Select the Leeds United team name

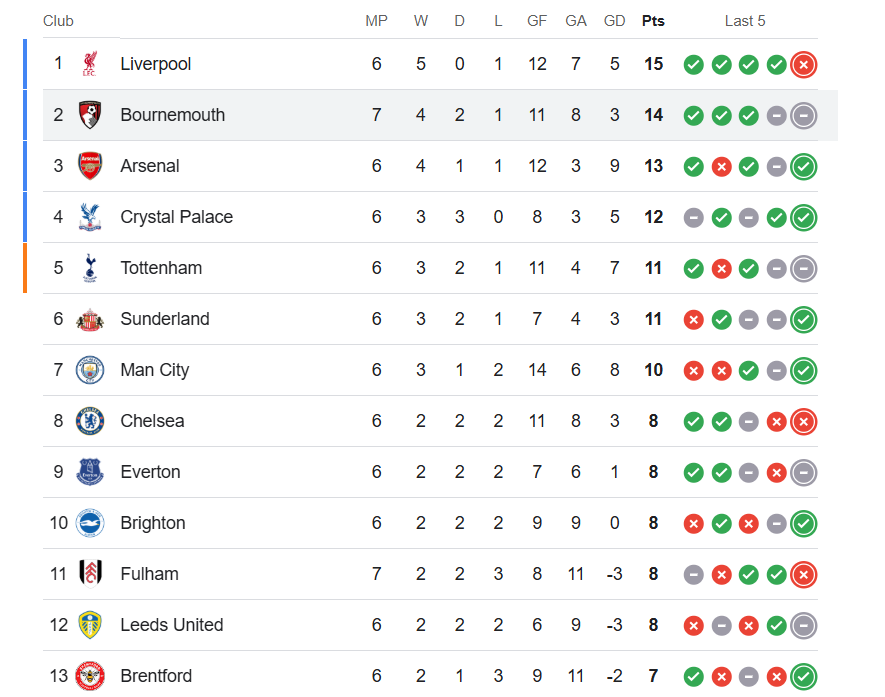[x=172, y=625]
